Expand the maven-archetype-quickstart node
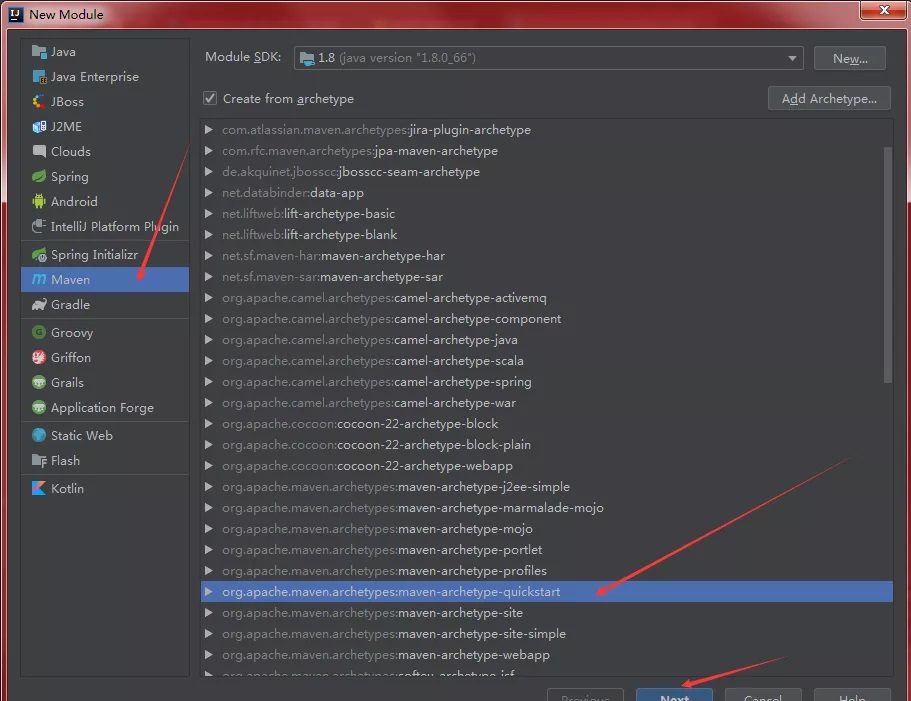 click(x=209, y=591)
